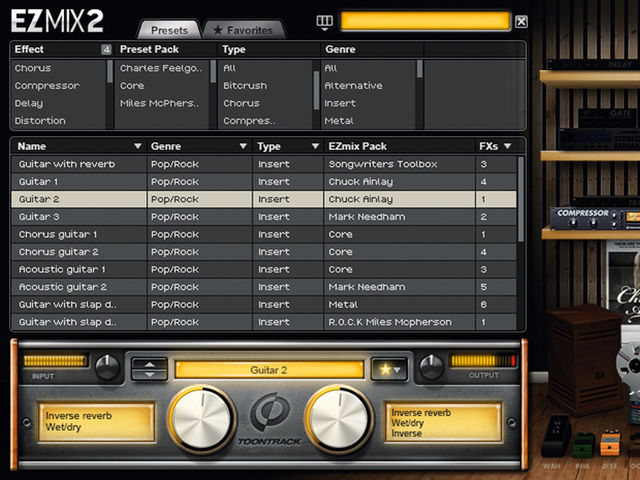Open the favorites star dropdown
This screenshot has width=640, height=480.
(389, 369)
